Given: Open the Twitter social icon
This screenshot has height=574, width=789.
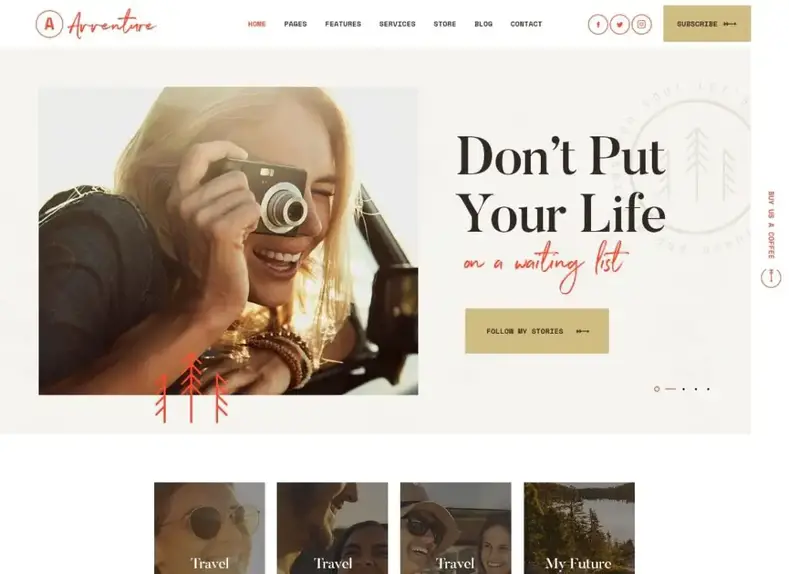Looking at the screenshot, I should [x=619, y=24].
